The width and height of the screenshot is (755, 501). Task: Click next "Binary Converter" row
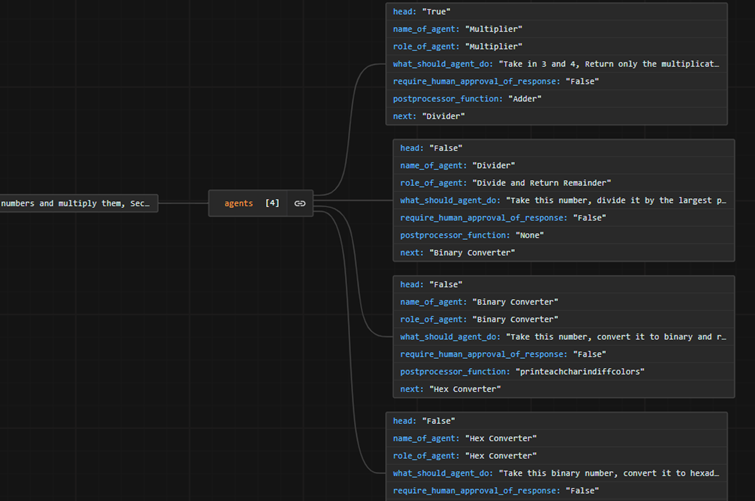click(x=457, y=253)
